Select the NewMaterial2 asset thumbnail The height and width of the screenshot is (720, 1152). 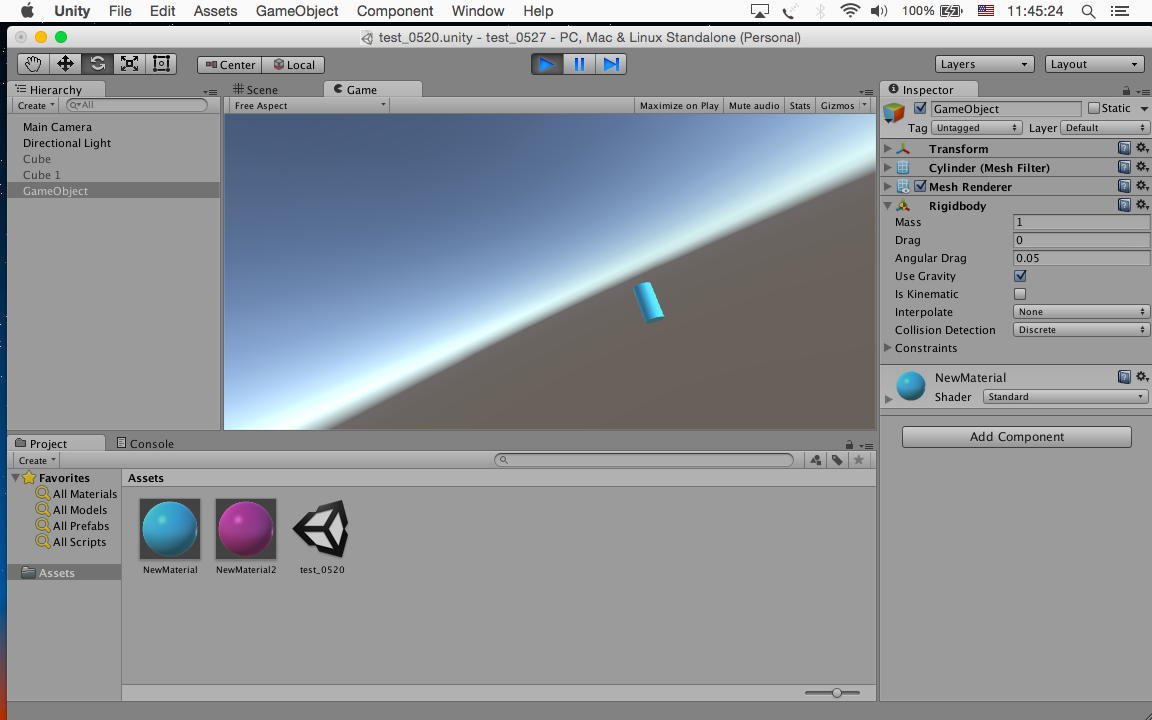246,529
